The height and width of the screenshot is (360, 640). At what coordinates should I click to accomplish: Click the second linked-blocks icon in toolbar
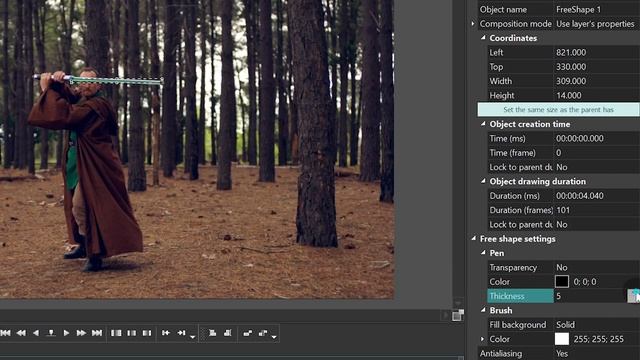[x=263, y=333]
